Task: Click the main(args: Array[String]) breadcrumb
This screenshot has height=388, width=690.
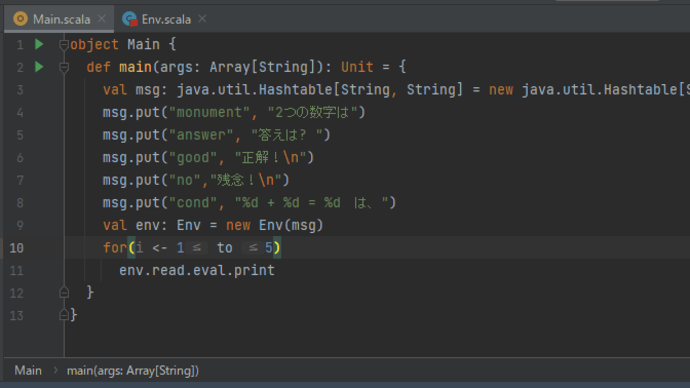Action: [132, 370]
